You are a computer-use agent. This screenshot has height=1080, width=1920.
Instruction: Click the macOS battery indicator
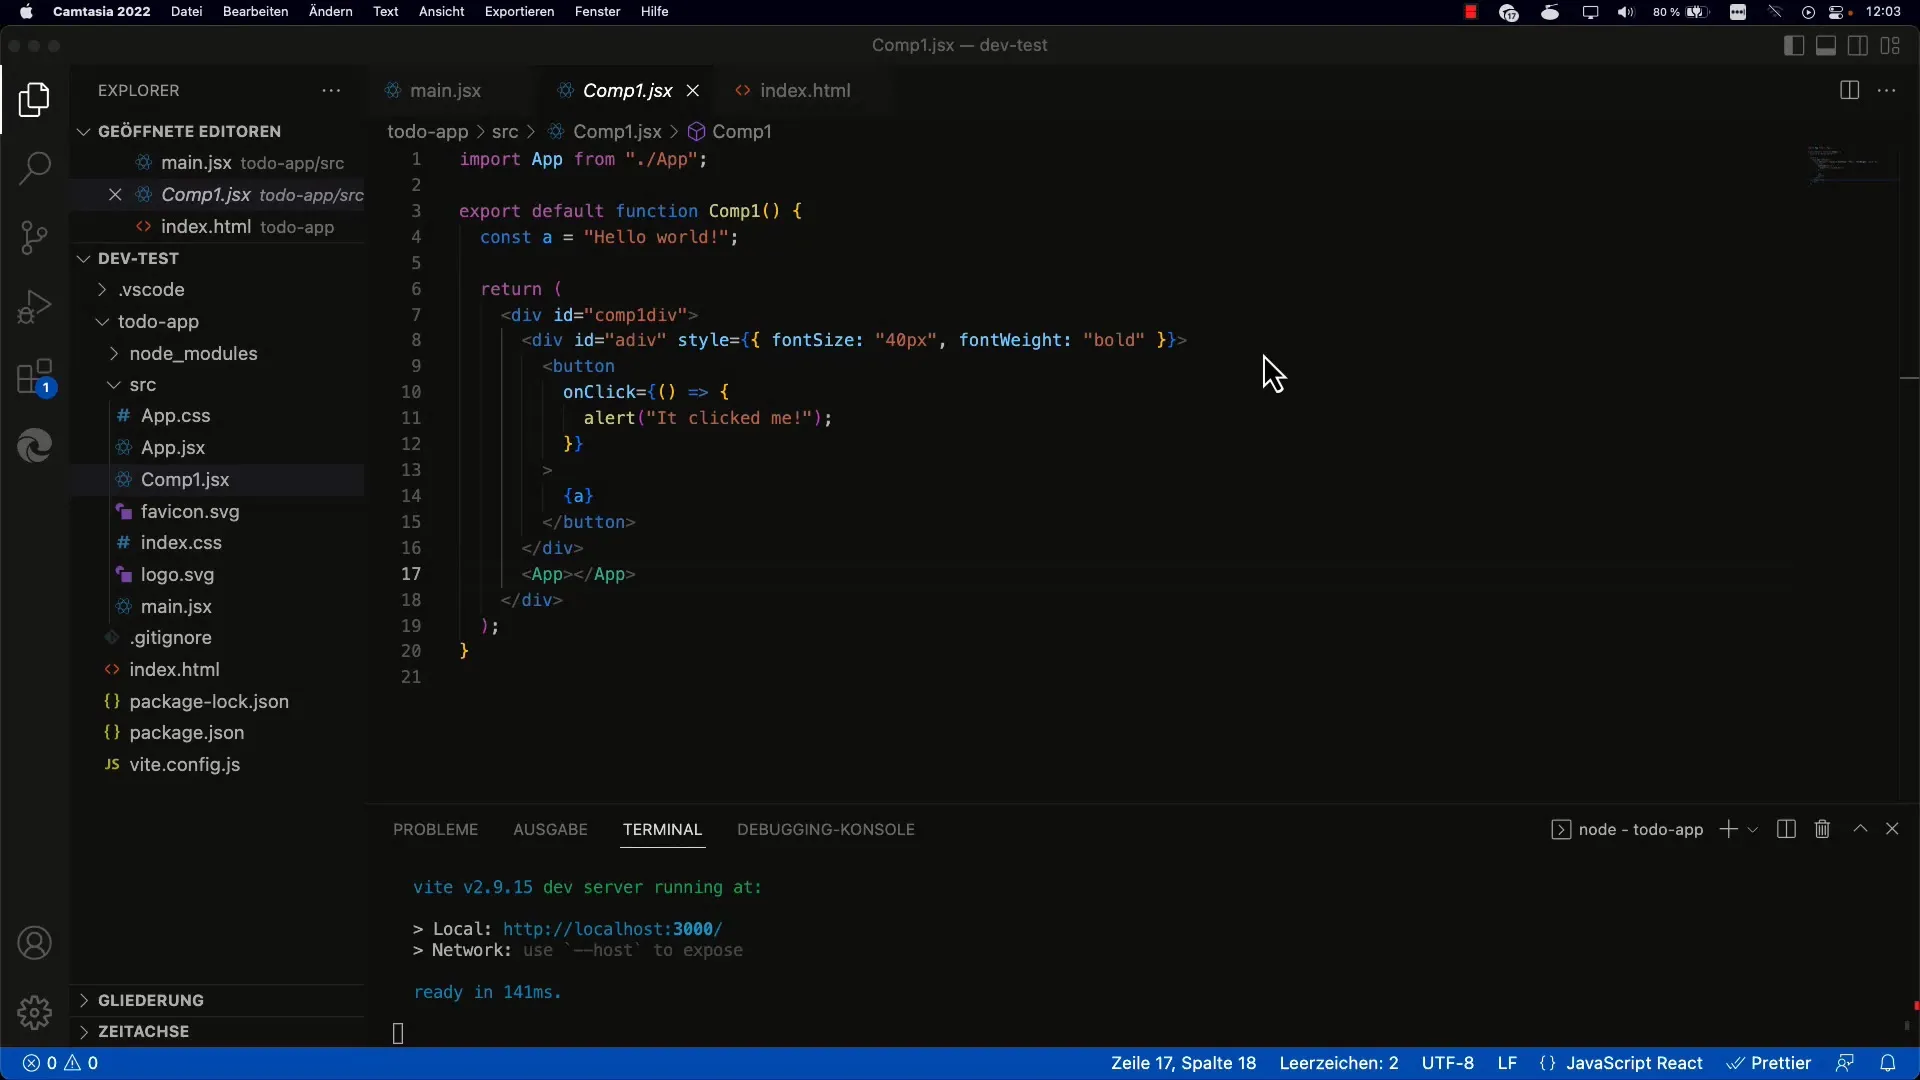click(x=1682, y=12)
